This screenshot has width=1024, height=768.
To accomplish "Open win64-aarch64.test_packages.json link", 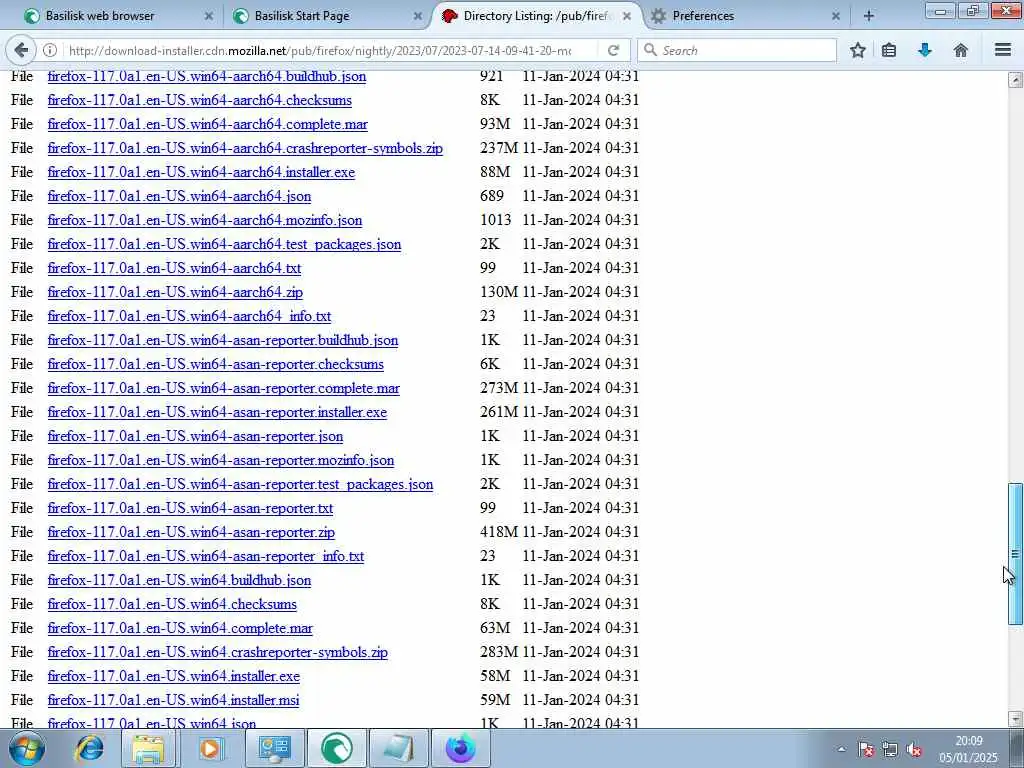I will [224, 244].
